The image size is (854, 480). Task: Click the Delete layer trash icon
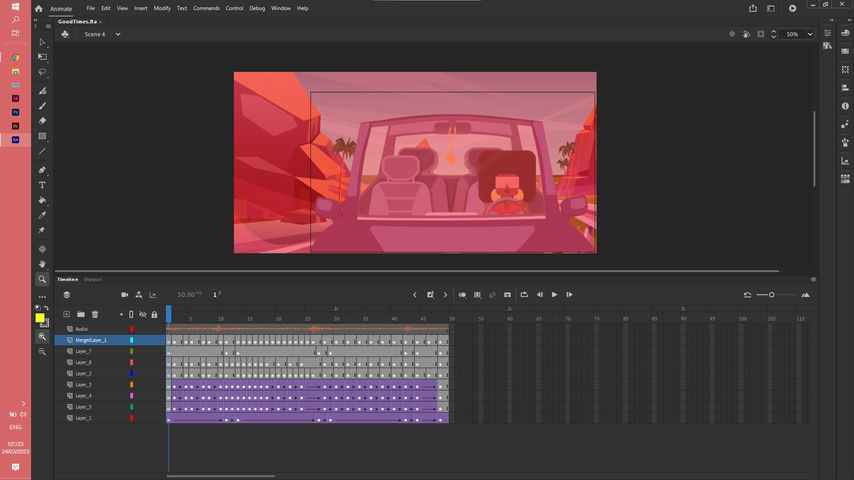coord(95,314)
